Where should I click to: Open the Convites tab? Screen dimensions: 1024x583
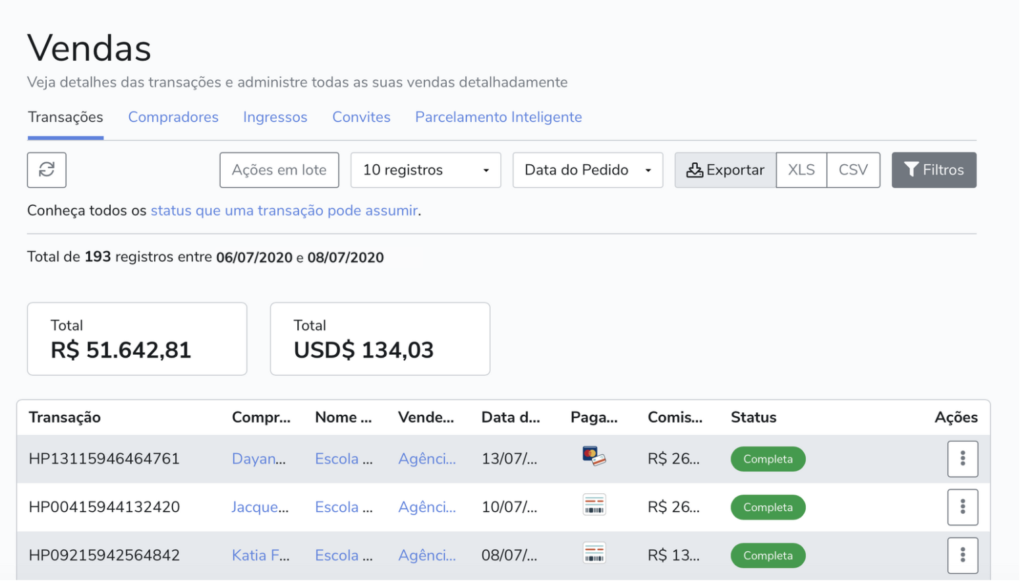(361, 117)
